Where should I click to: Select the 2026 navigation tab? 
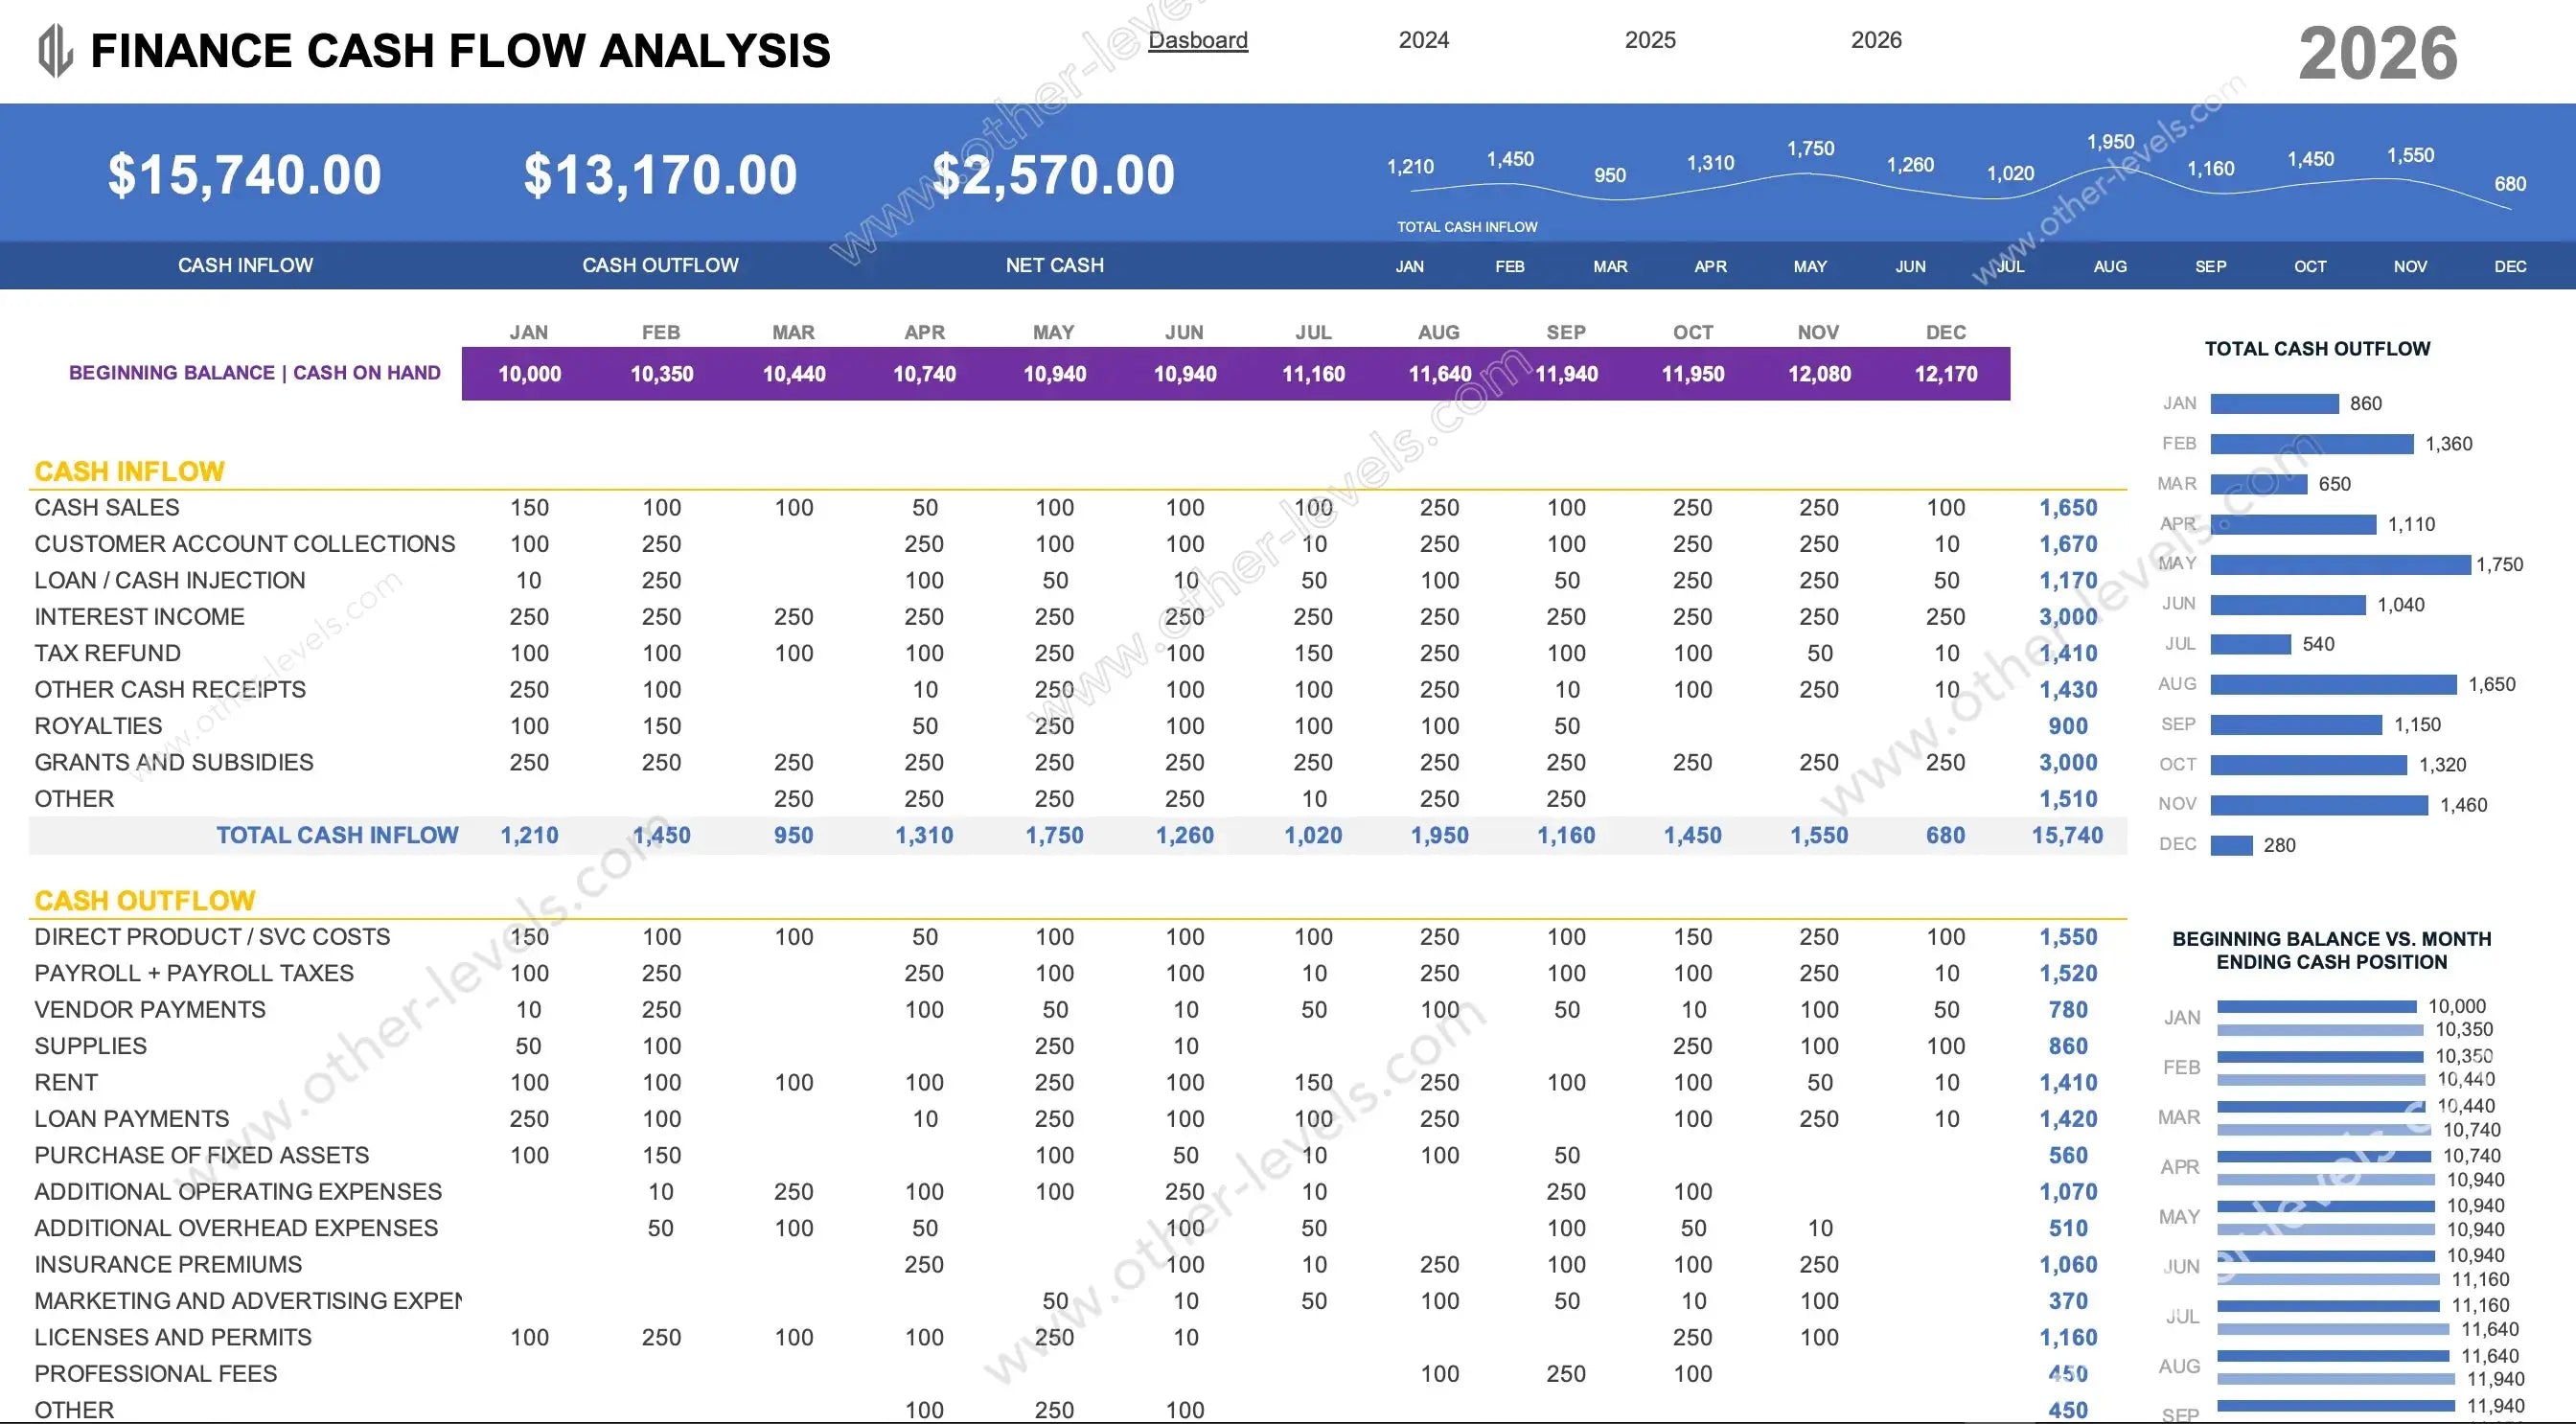pos(1875,40)
